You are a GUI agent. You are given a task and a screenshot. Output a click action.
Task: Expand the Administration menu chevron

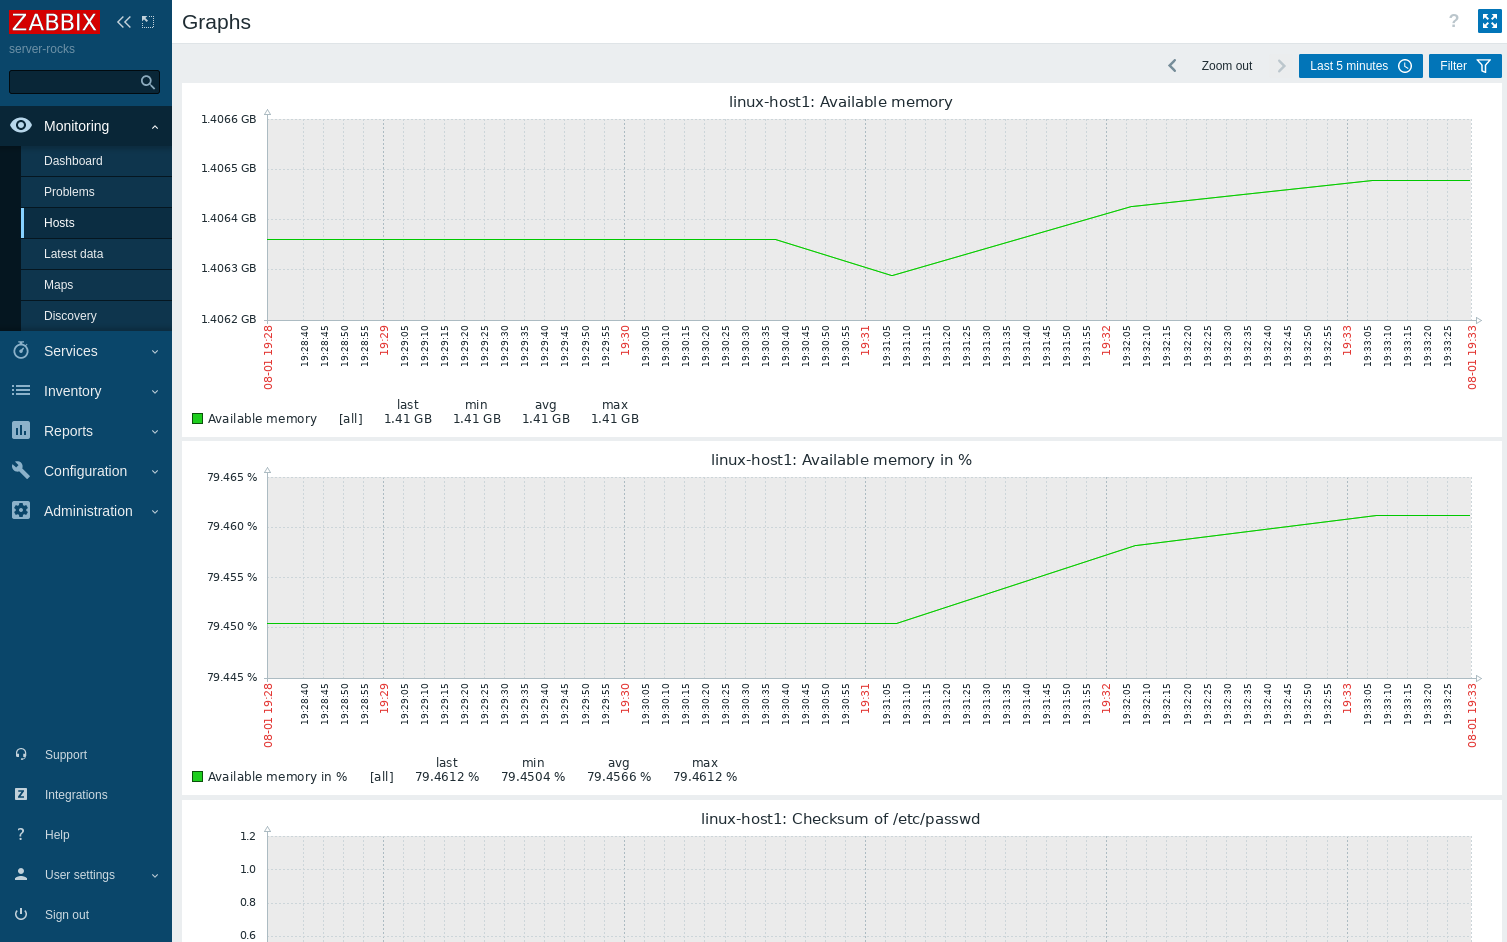[x=155, y=512]
